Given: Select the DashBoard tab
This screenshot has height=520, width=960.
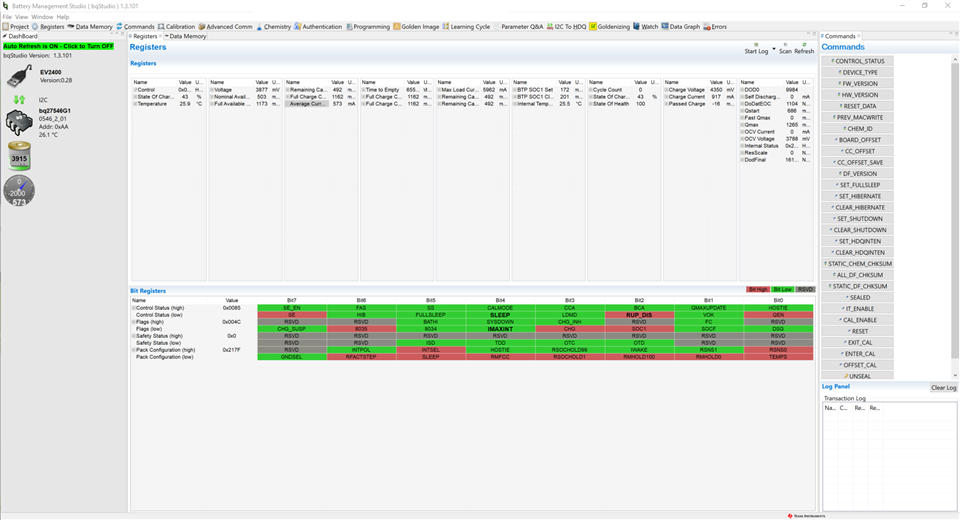Looking at the screenshot, I should (x=20, y=37).
